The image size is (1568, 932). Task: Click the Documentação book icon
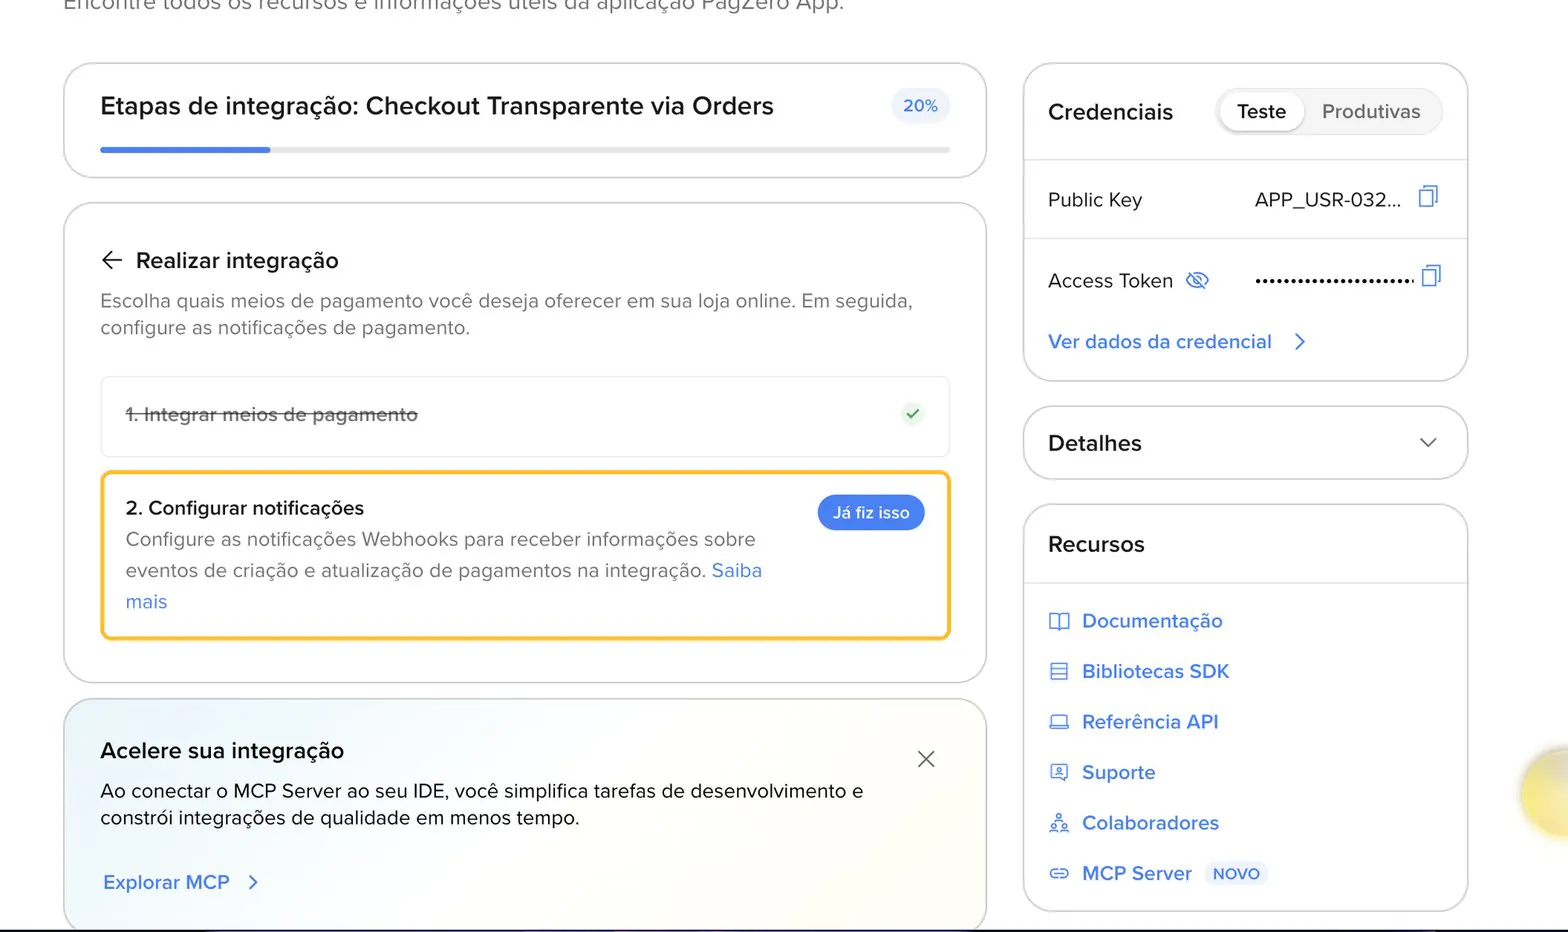click(1059, 621)
